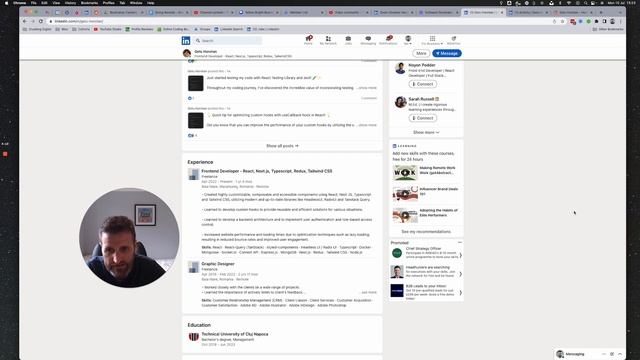Open the Messaging icon in top navigation

(x=368, y=40)
